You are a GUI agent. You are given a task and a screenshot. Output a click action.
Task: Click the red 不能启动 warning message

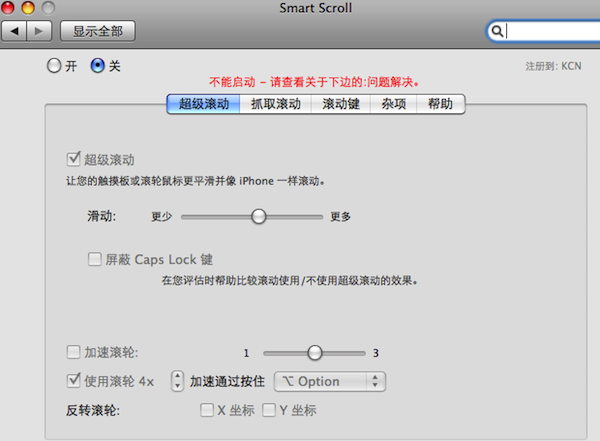tap(314, 82)
